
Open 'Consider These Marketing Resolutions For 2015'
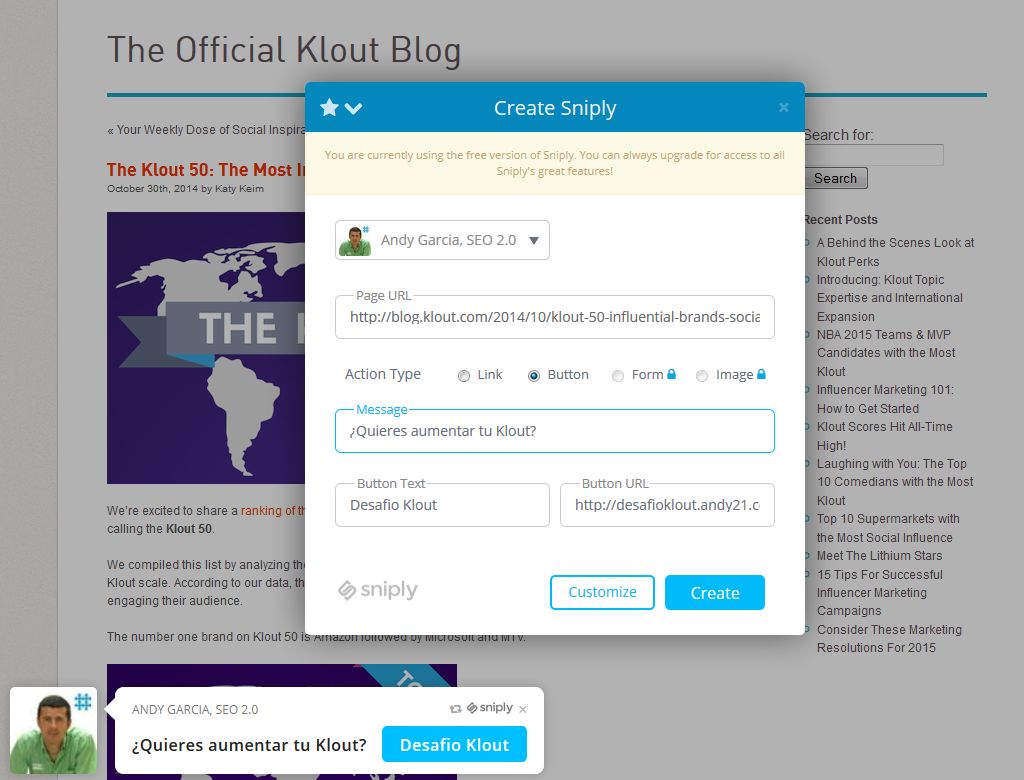pos(889,639)
